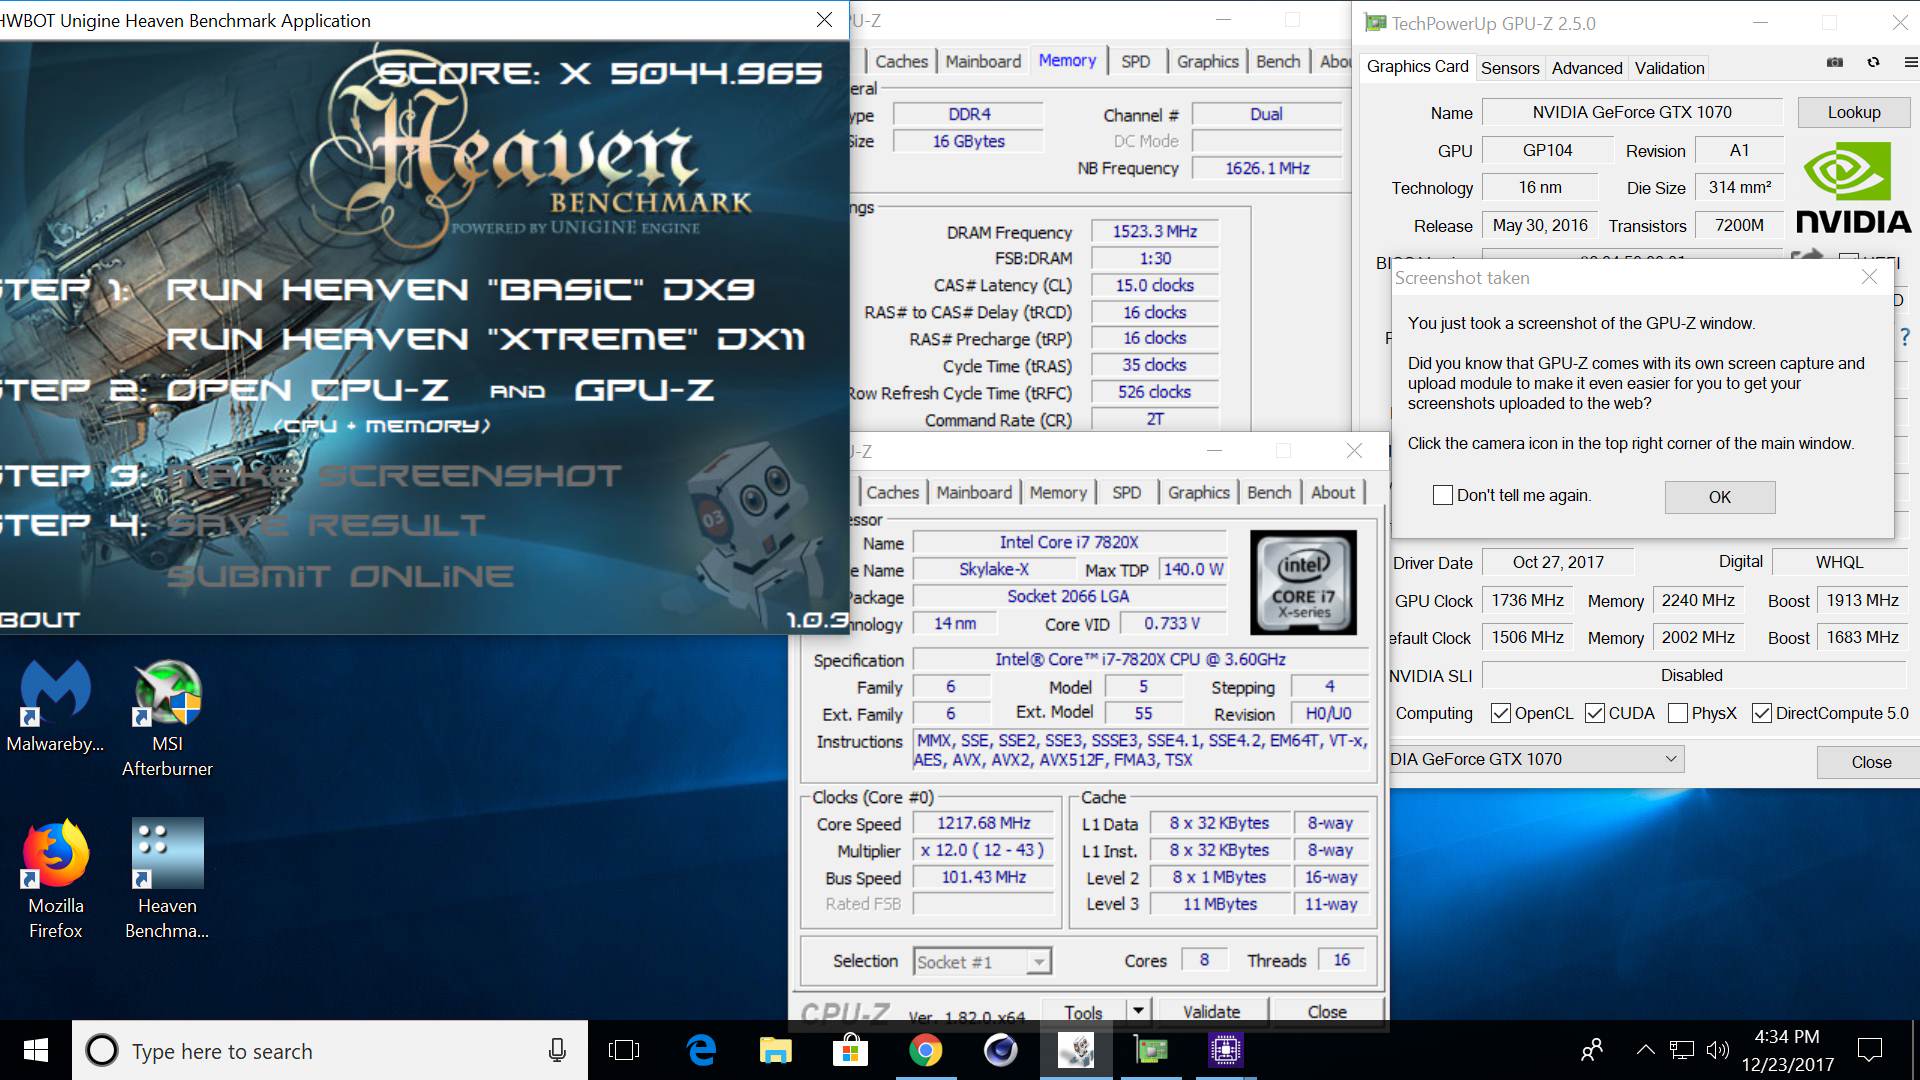Click RUN HEAVEN "XTREME" DX11 link
This screenshot has height=1080, width=1920.
pyautogui.click(x=485, y=339)
